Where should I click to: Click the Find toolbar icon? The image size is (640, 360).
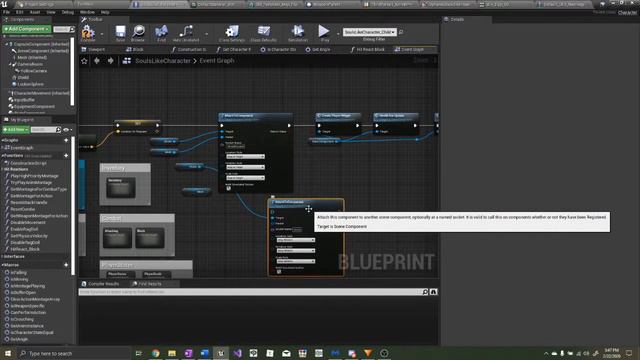tap(162, 33)
